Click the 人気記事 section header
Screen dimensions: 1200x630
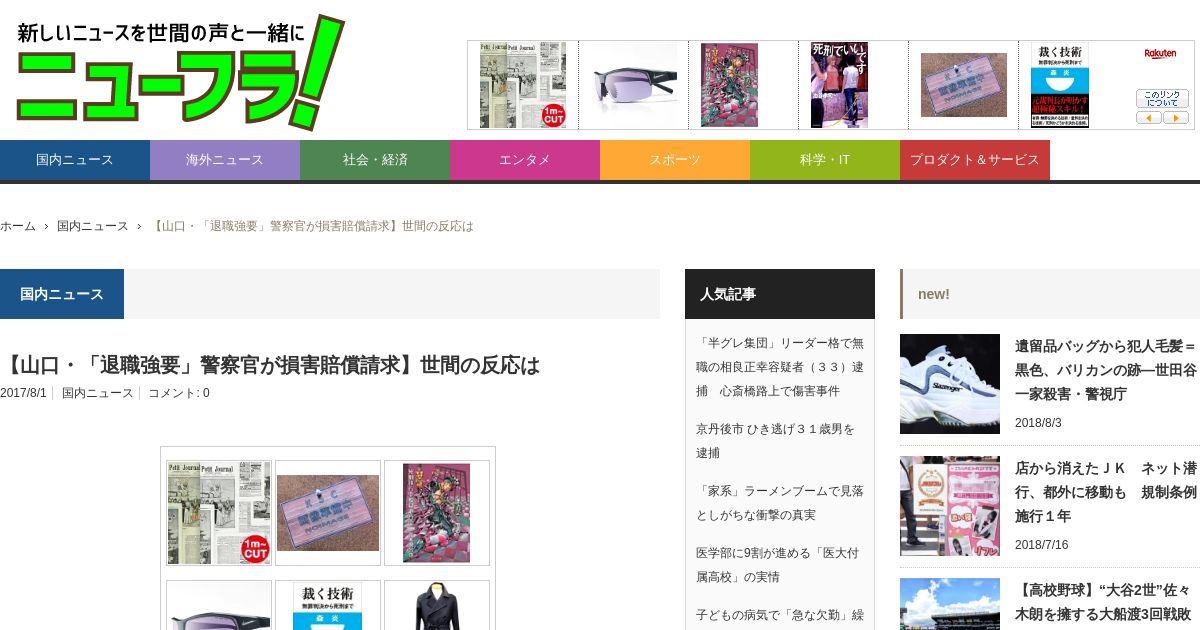(x=780, y=294)
